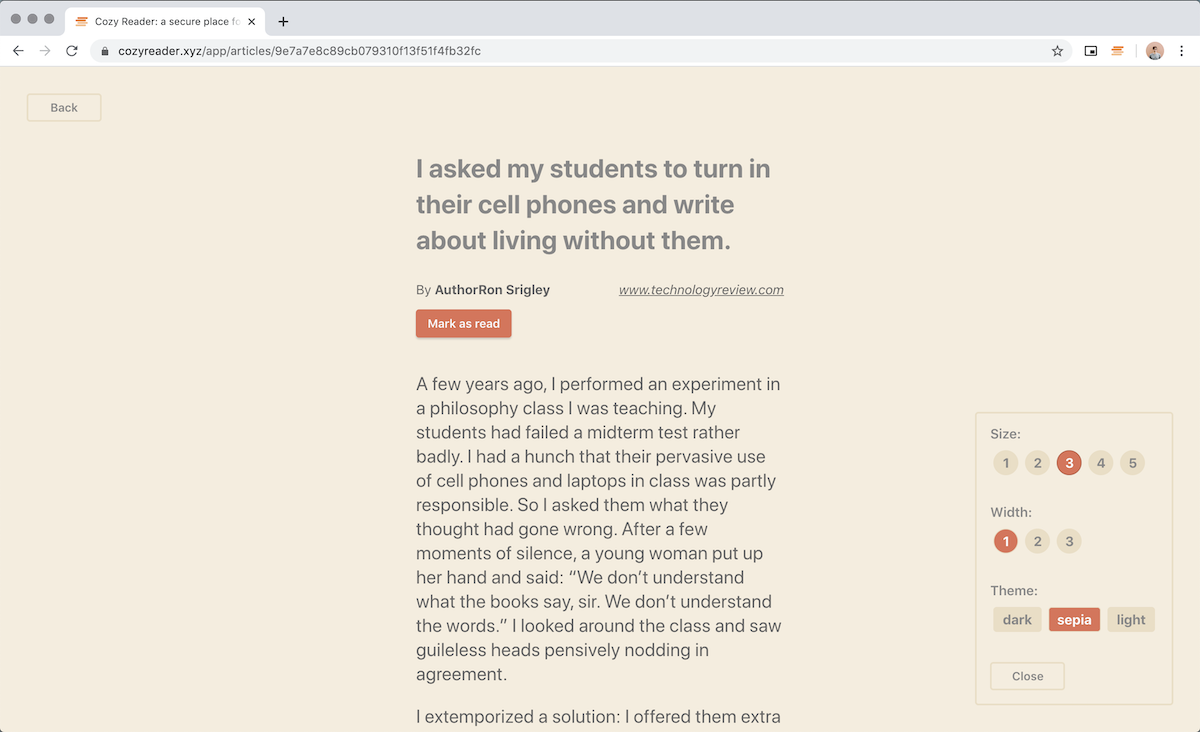Open a new tab with plus icon

[284, 21]
